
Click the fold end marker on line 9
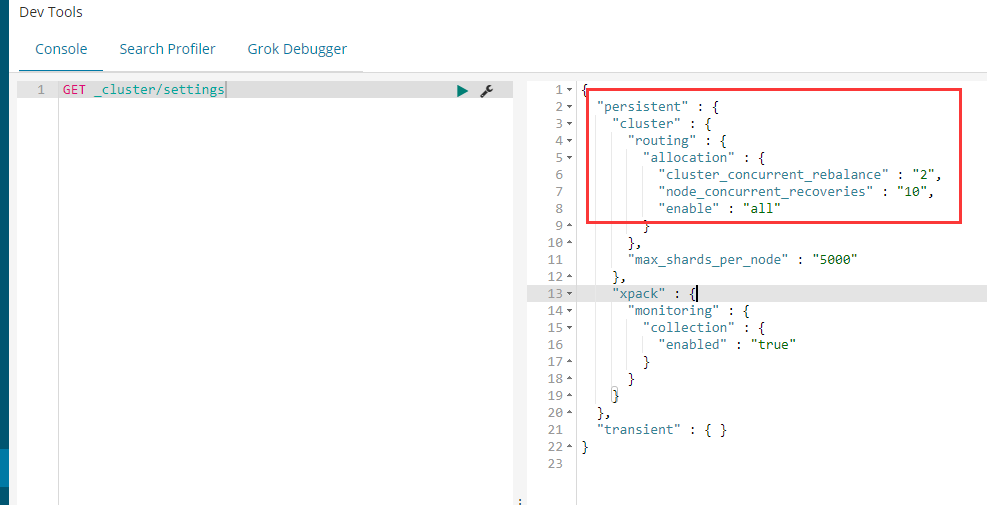[570, 225]
